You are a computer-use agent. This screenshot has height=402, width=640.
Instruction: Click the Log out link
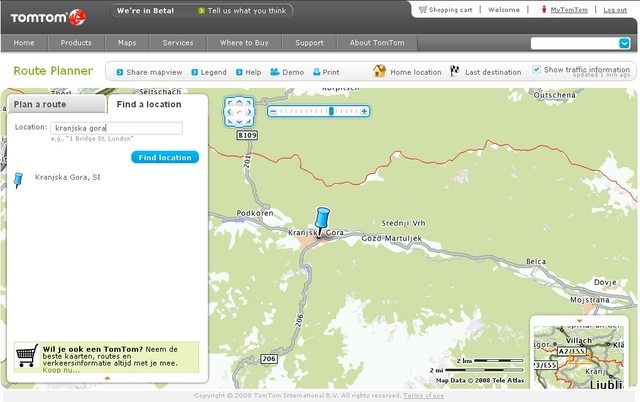[615, 10]
